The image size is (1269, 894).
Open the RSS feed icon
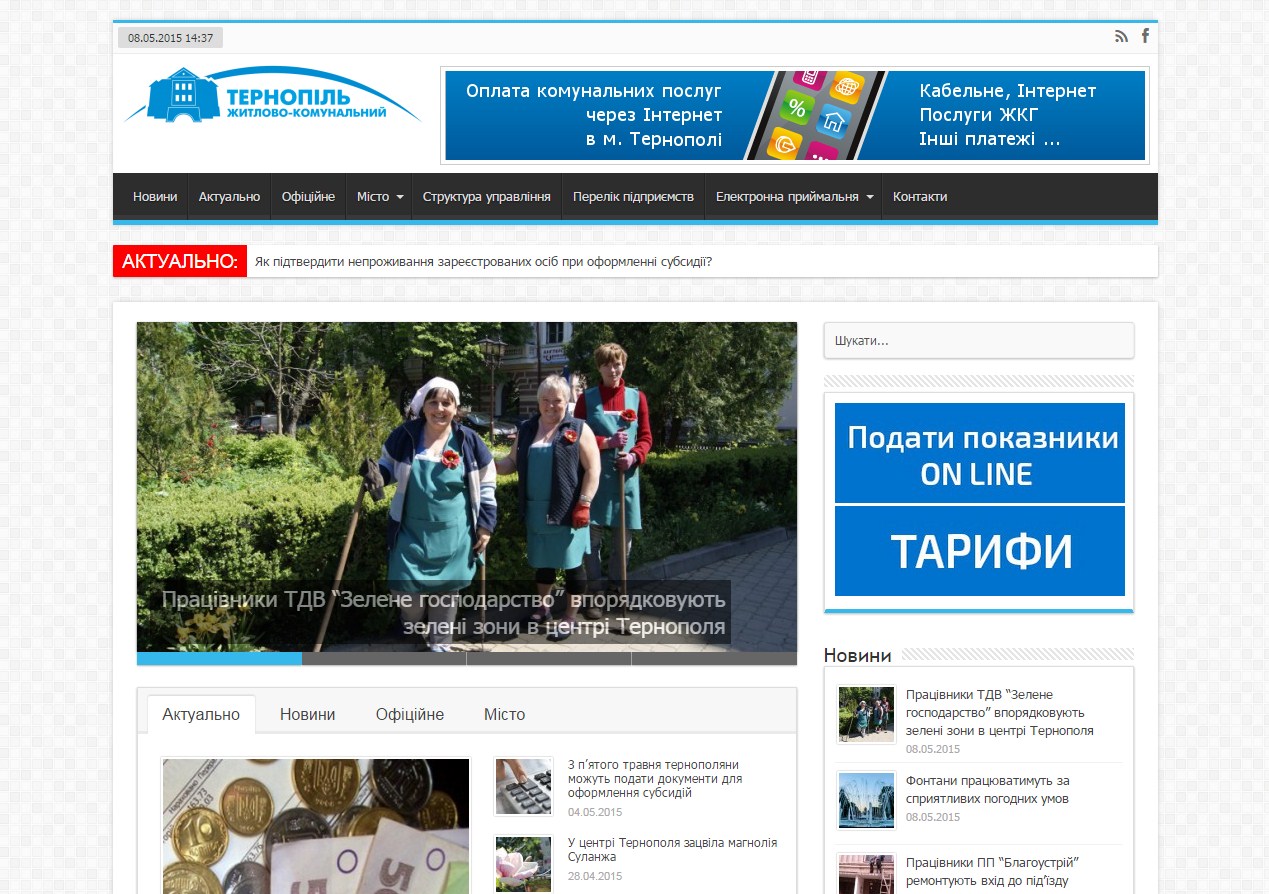1121,36
